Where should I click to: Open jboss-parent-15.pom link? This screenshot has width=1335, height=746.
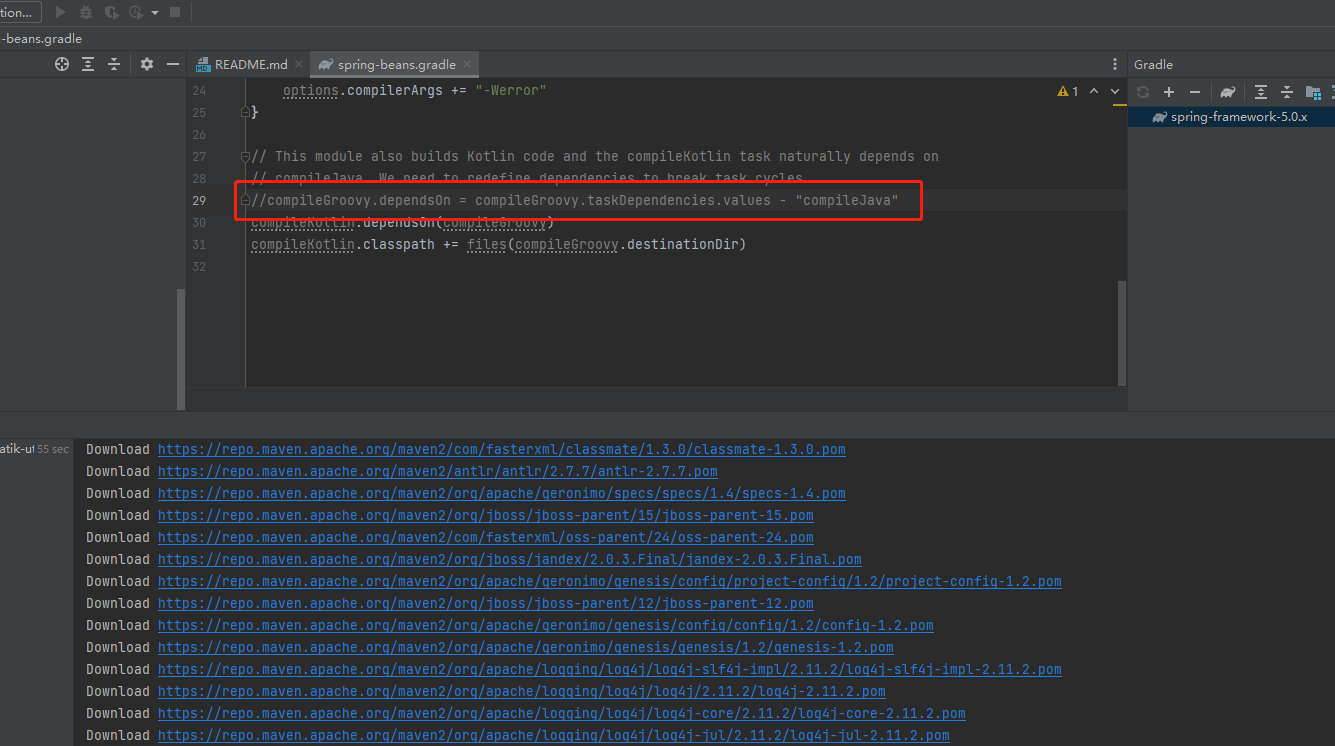tap(485, 516)
